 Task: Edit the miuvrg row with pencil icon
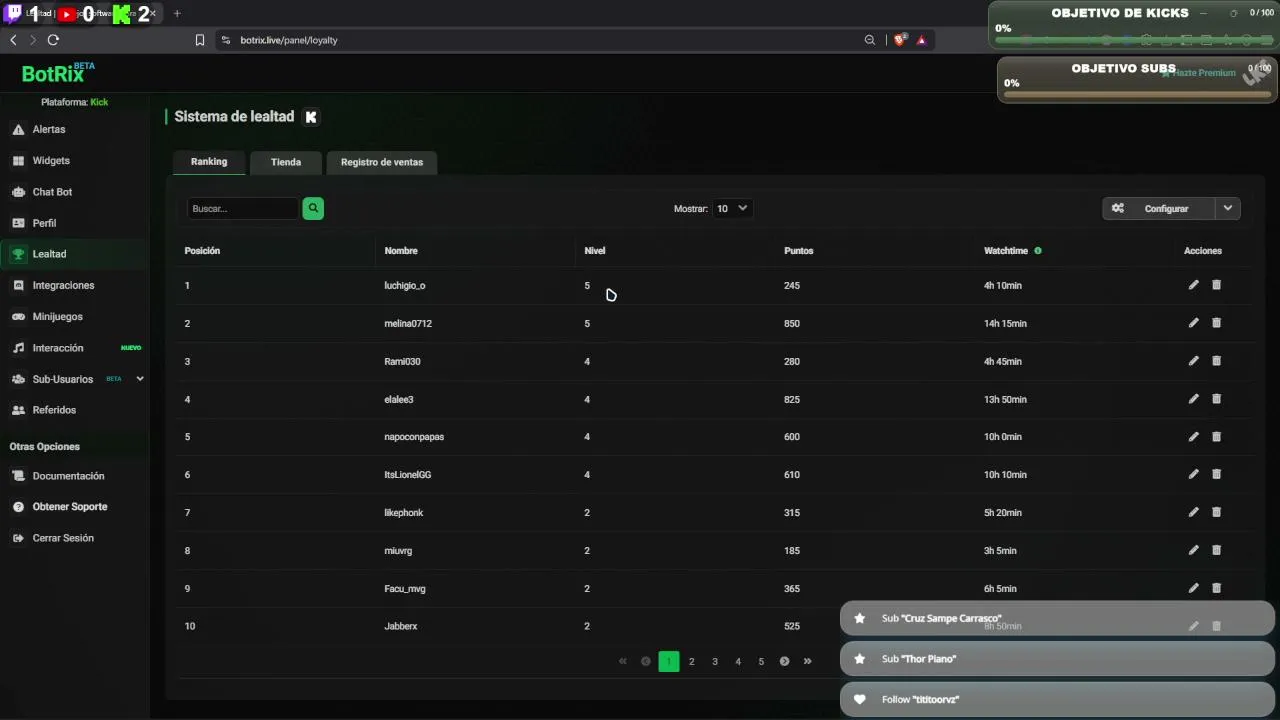click(x=1193, y=550)
